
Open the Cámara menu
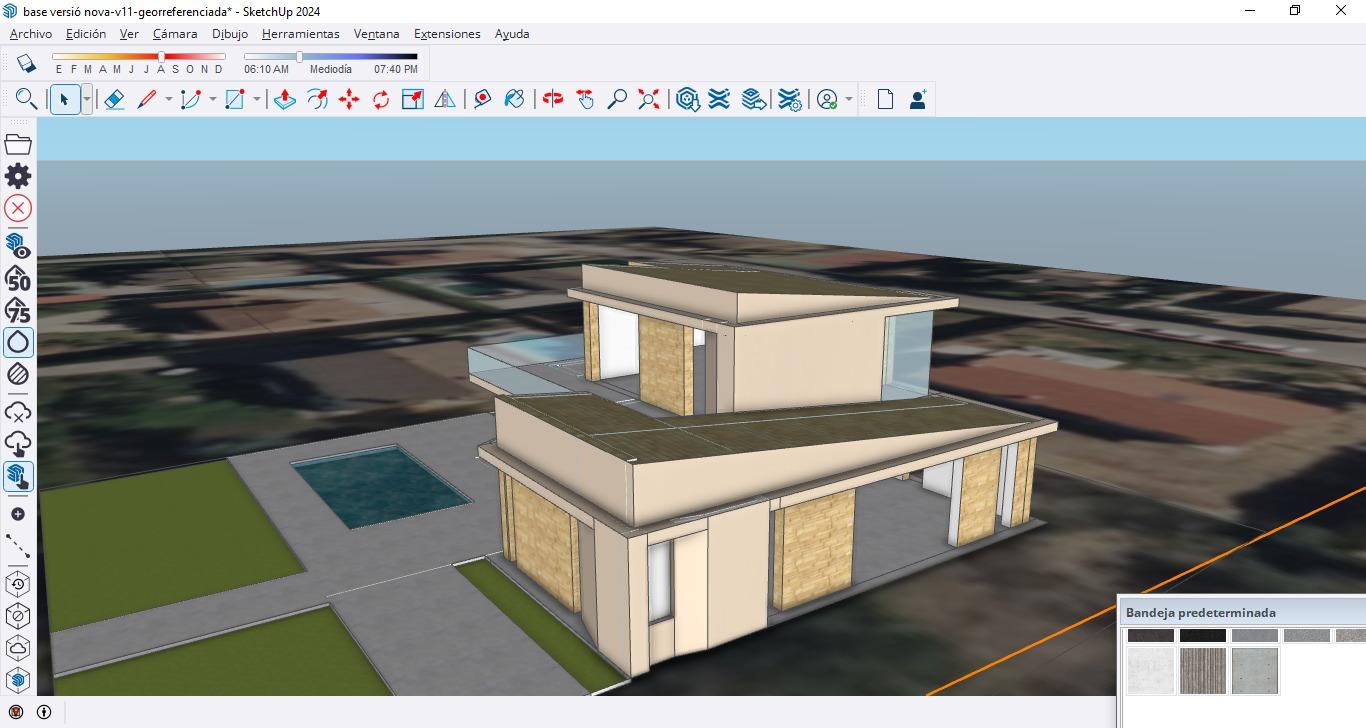(x=175, y=34)
